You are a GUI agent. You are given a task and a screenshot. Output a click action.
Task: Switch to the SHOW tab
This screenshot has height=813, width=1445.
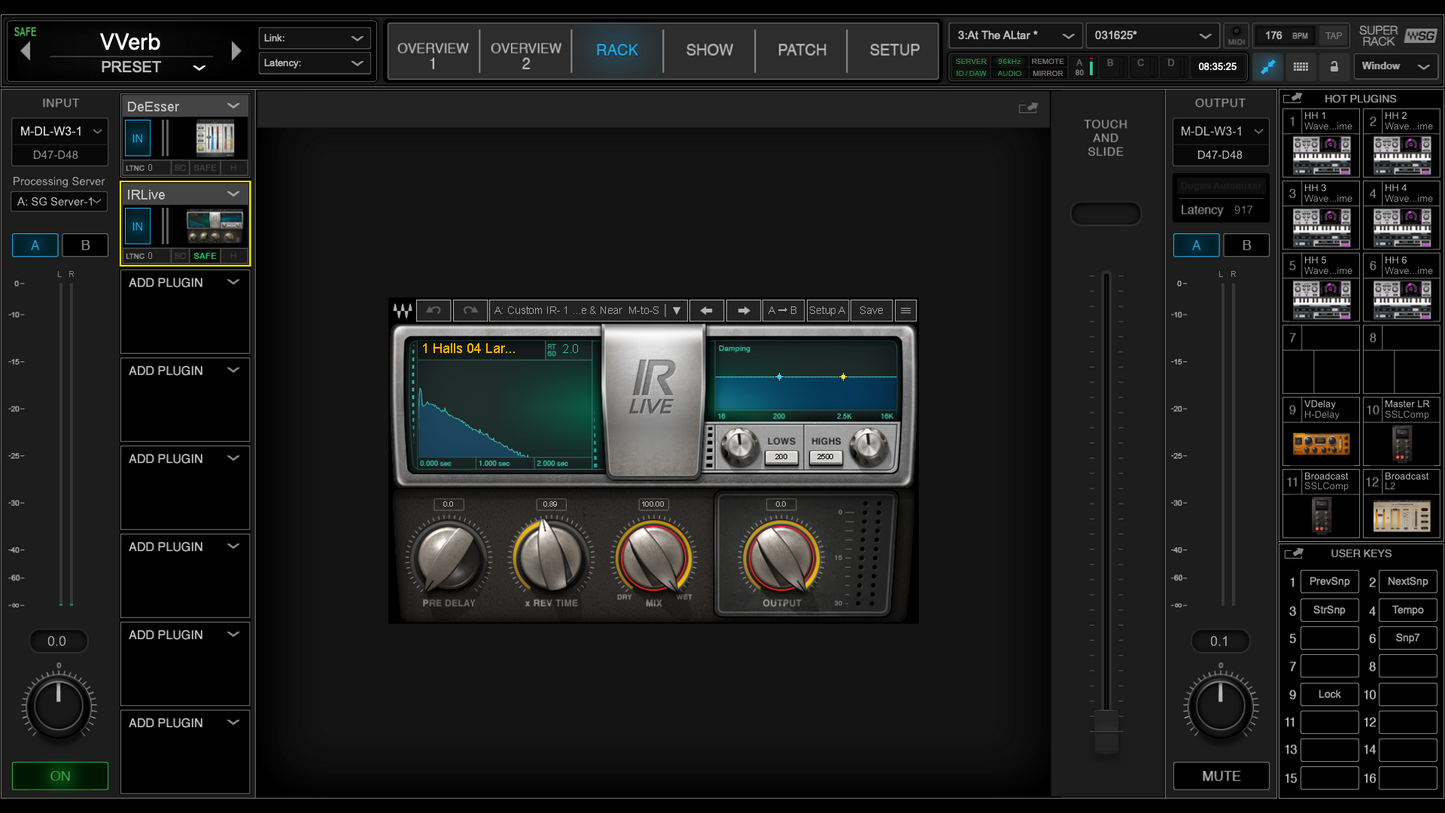pyautogui.click(x=709, y=50)
